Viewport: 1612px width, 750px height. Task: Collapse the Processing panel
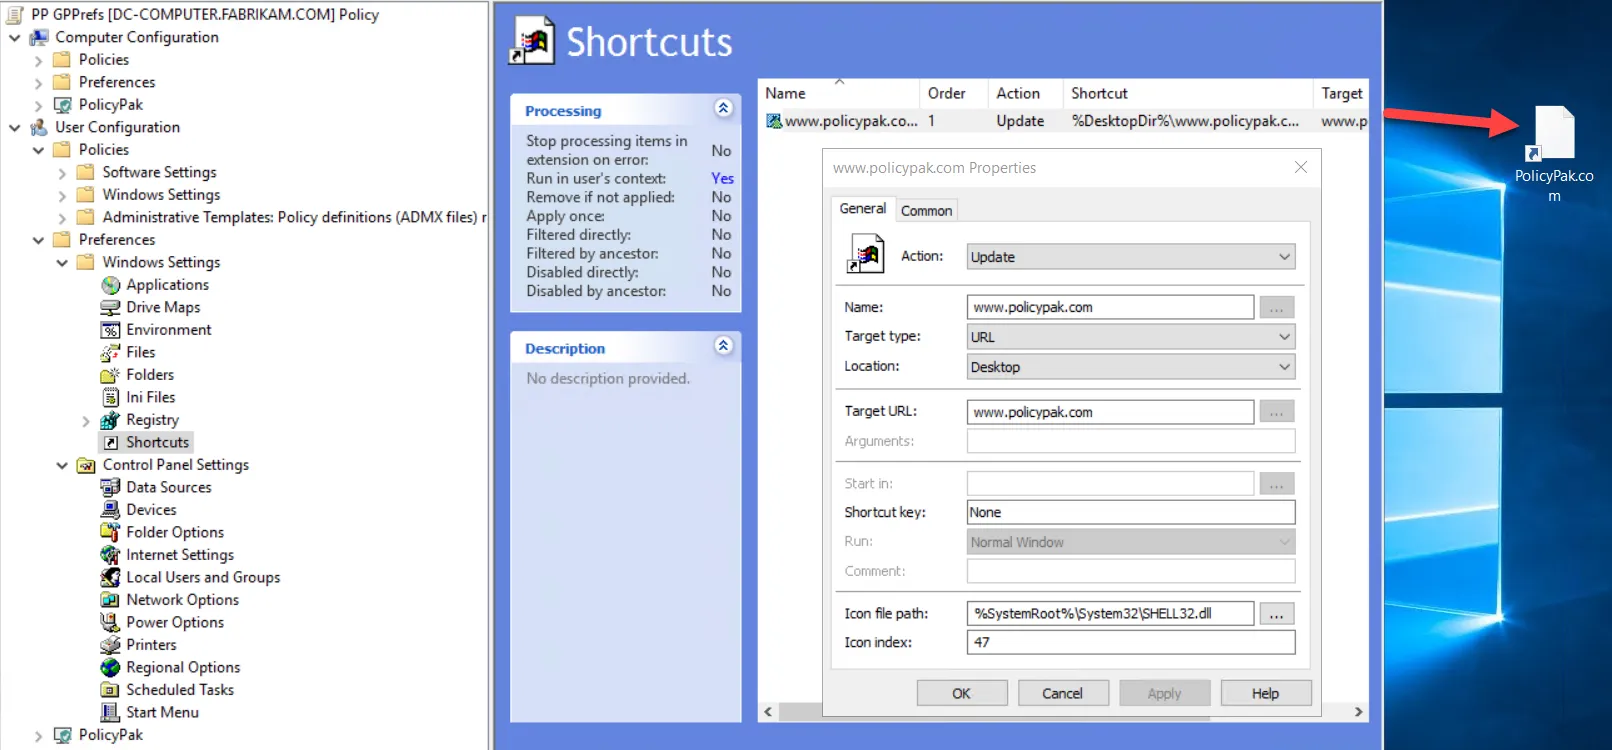724,108
